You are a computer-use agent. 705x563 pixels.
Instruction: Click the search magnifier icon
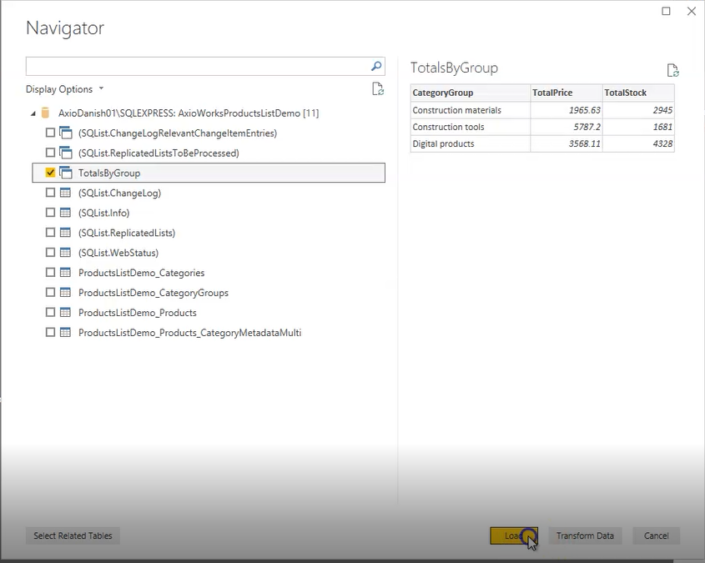pos(376,66)
